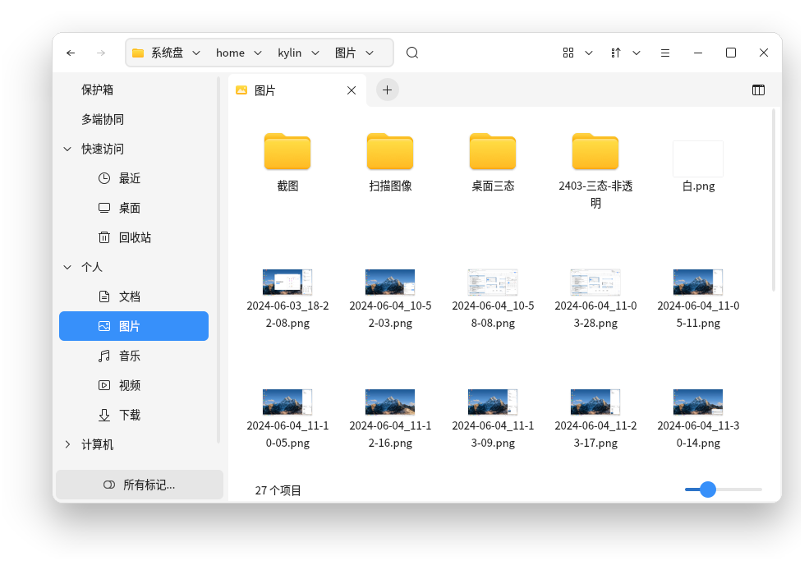
Task: Open 视频 in the sidebar
Action: [133, 385]
